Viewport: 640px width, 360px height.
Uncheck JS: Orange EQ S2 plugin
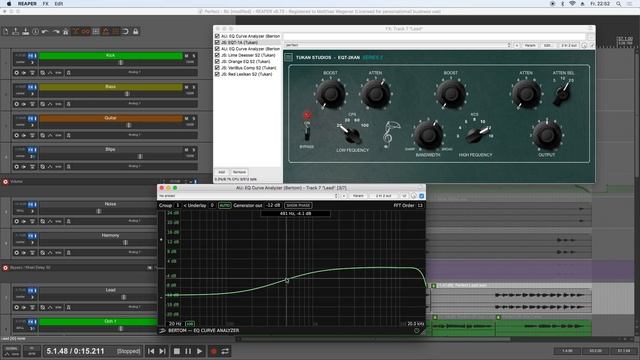click(217, 61)
